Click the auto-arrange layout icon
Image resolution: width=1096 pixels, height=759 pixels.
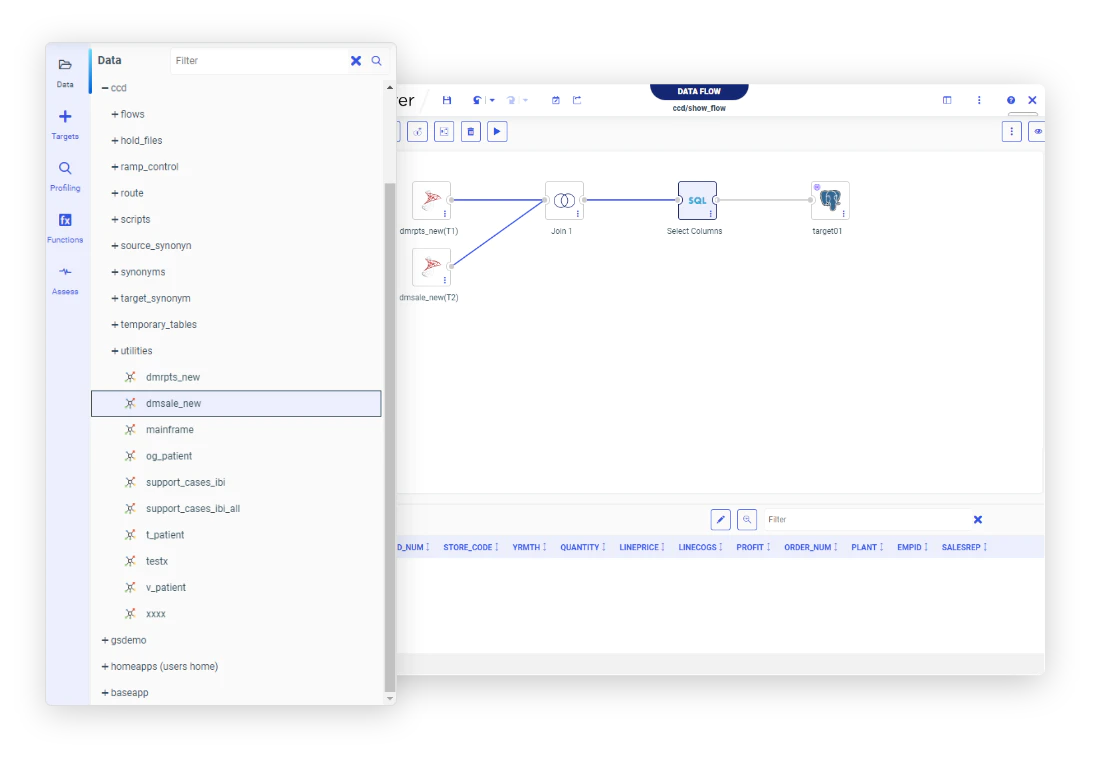click(x=444, y=131)
